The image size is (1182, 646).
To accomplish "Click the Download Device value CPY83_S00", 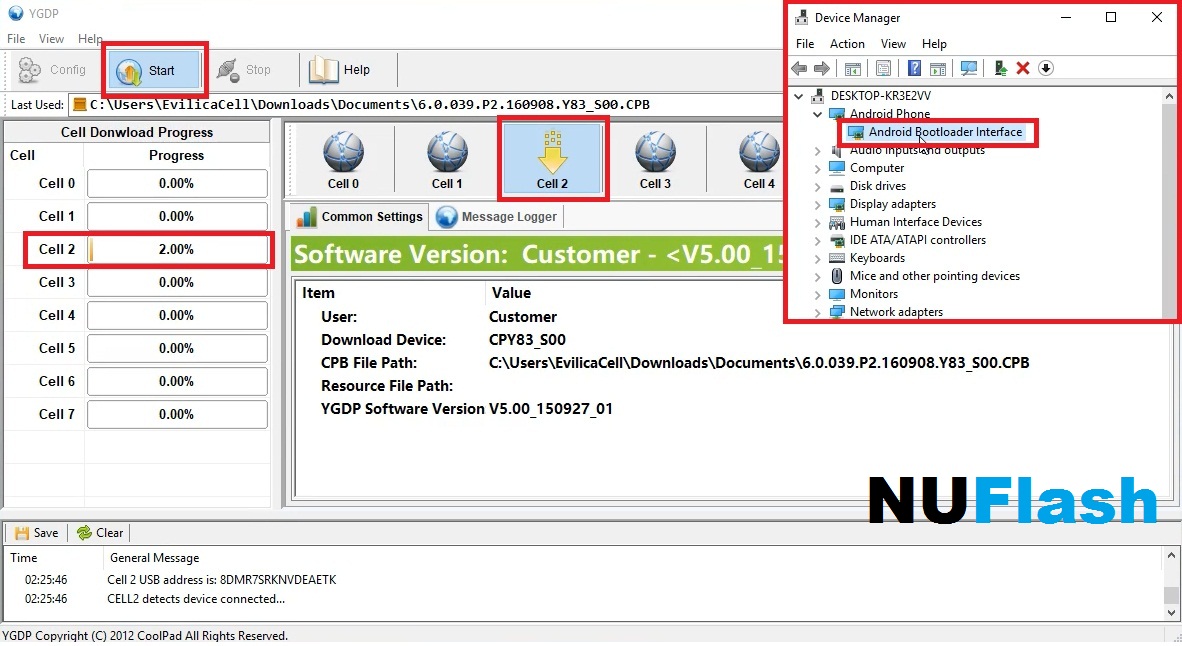I will click(x=527, y=340).
